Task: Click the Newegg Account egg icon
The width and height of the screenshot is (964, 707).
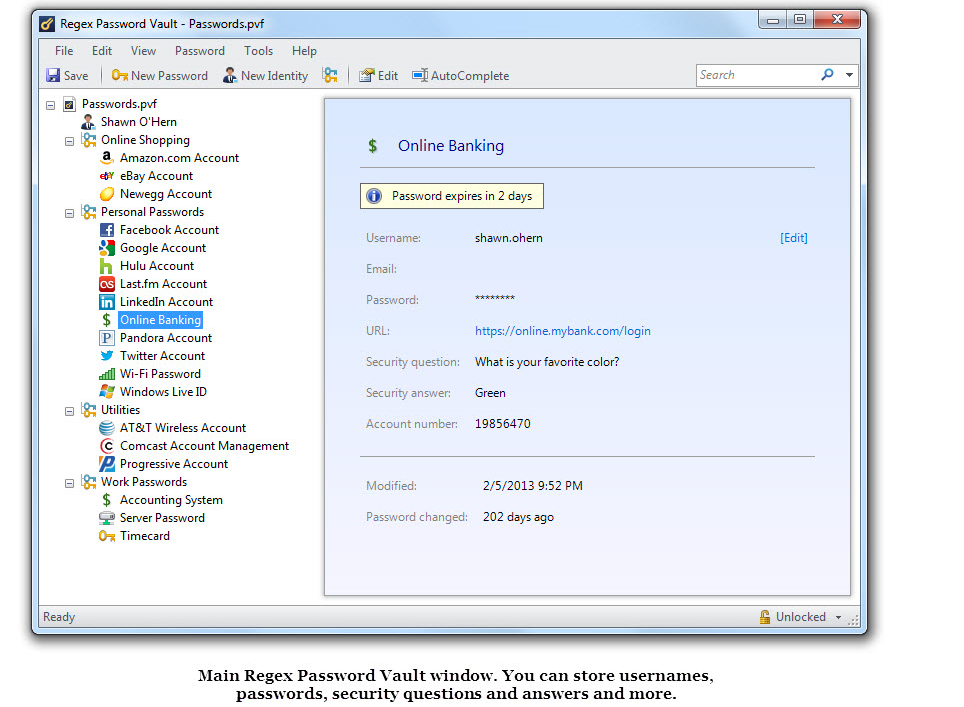Action: point(106,194)
